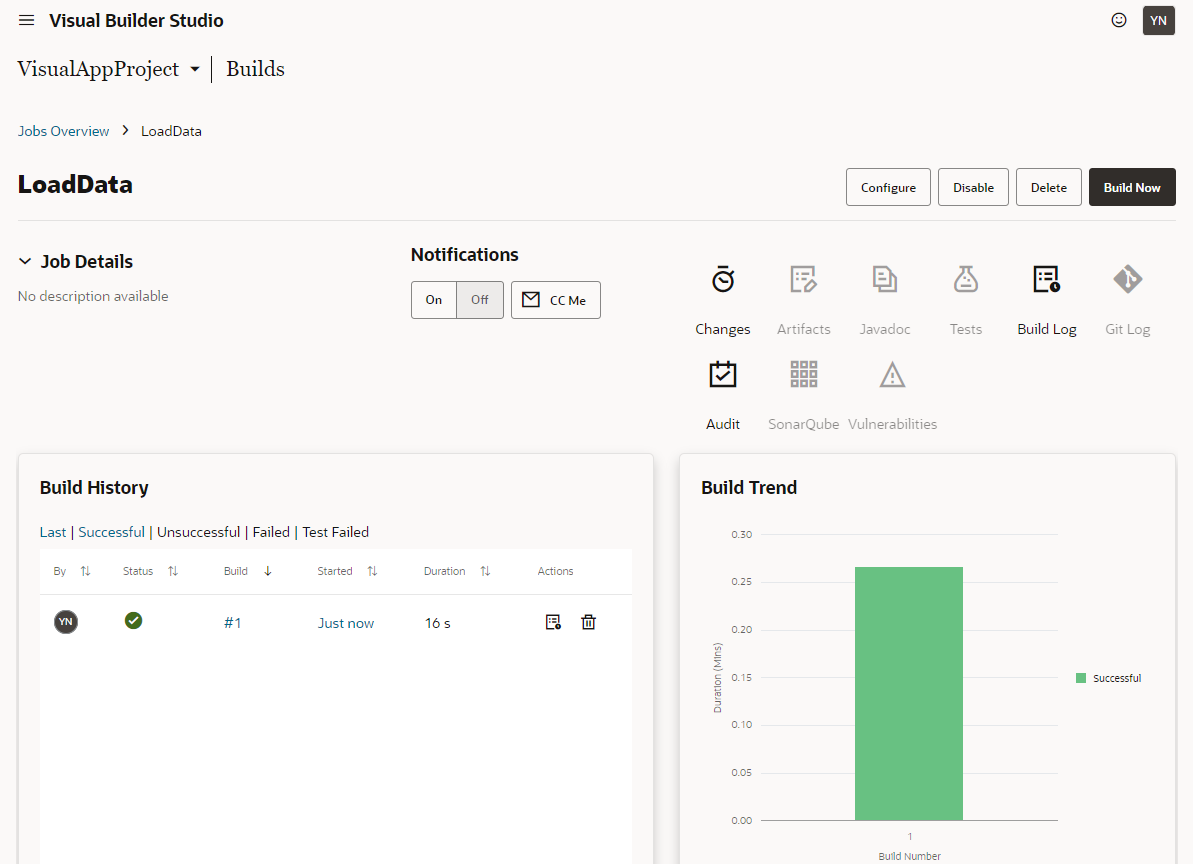Viewport: 1193px width, 864px height.
Task: Toggle the CC Me email option
Action: tap(556, 300)
